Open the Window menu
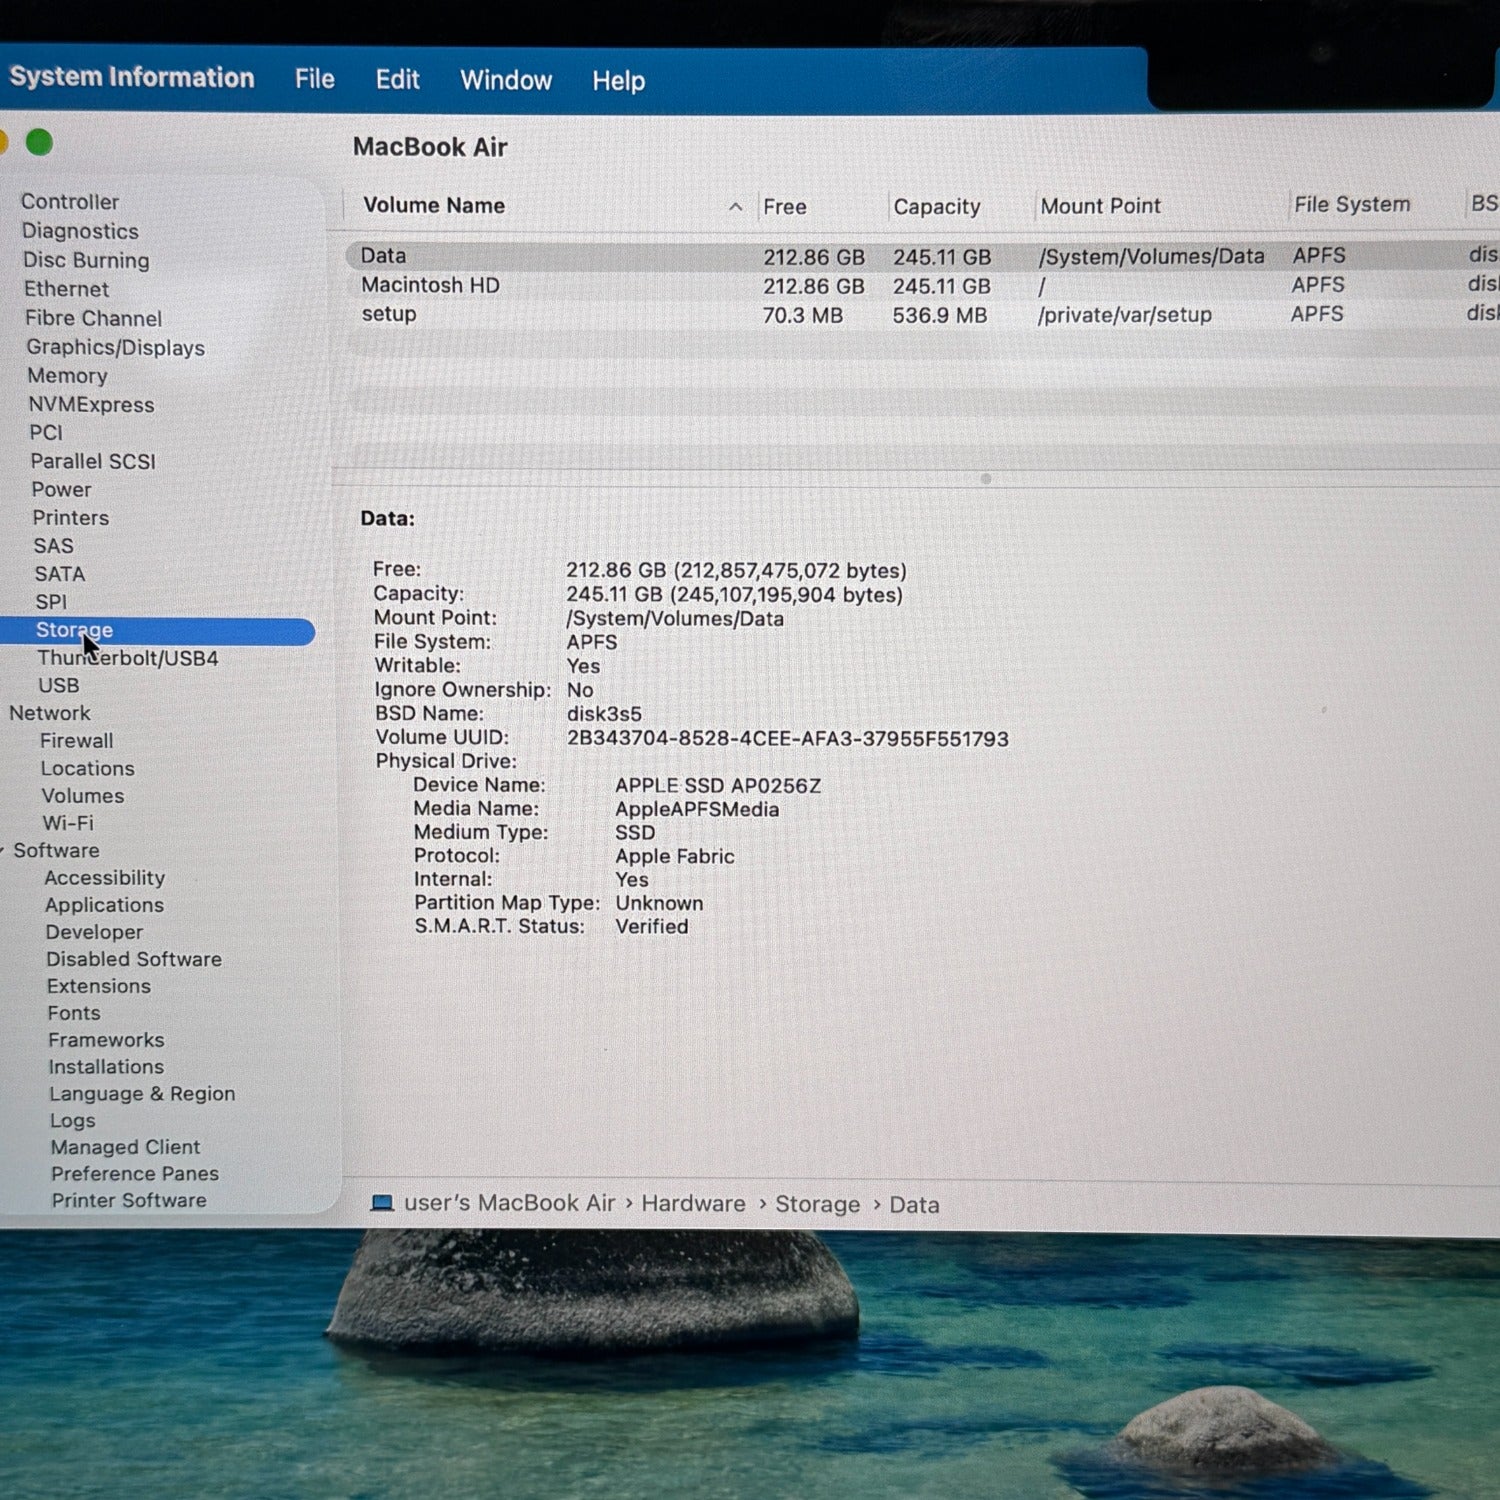 [505, 80]
